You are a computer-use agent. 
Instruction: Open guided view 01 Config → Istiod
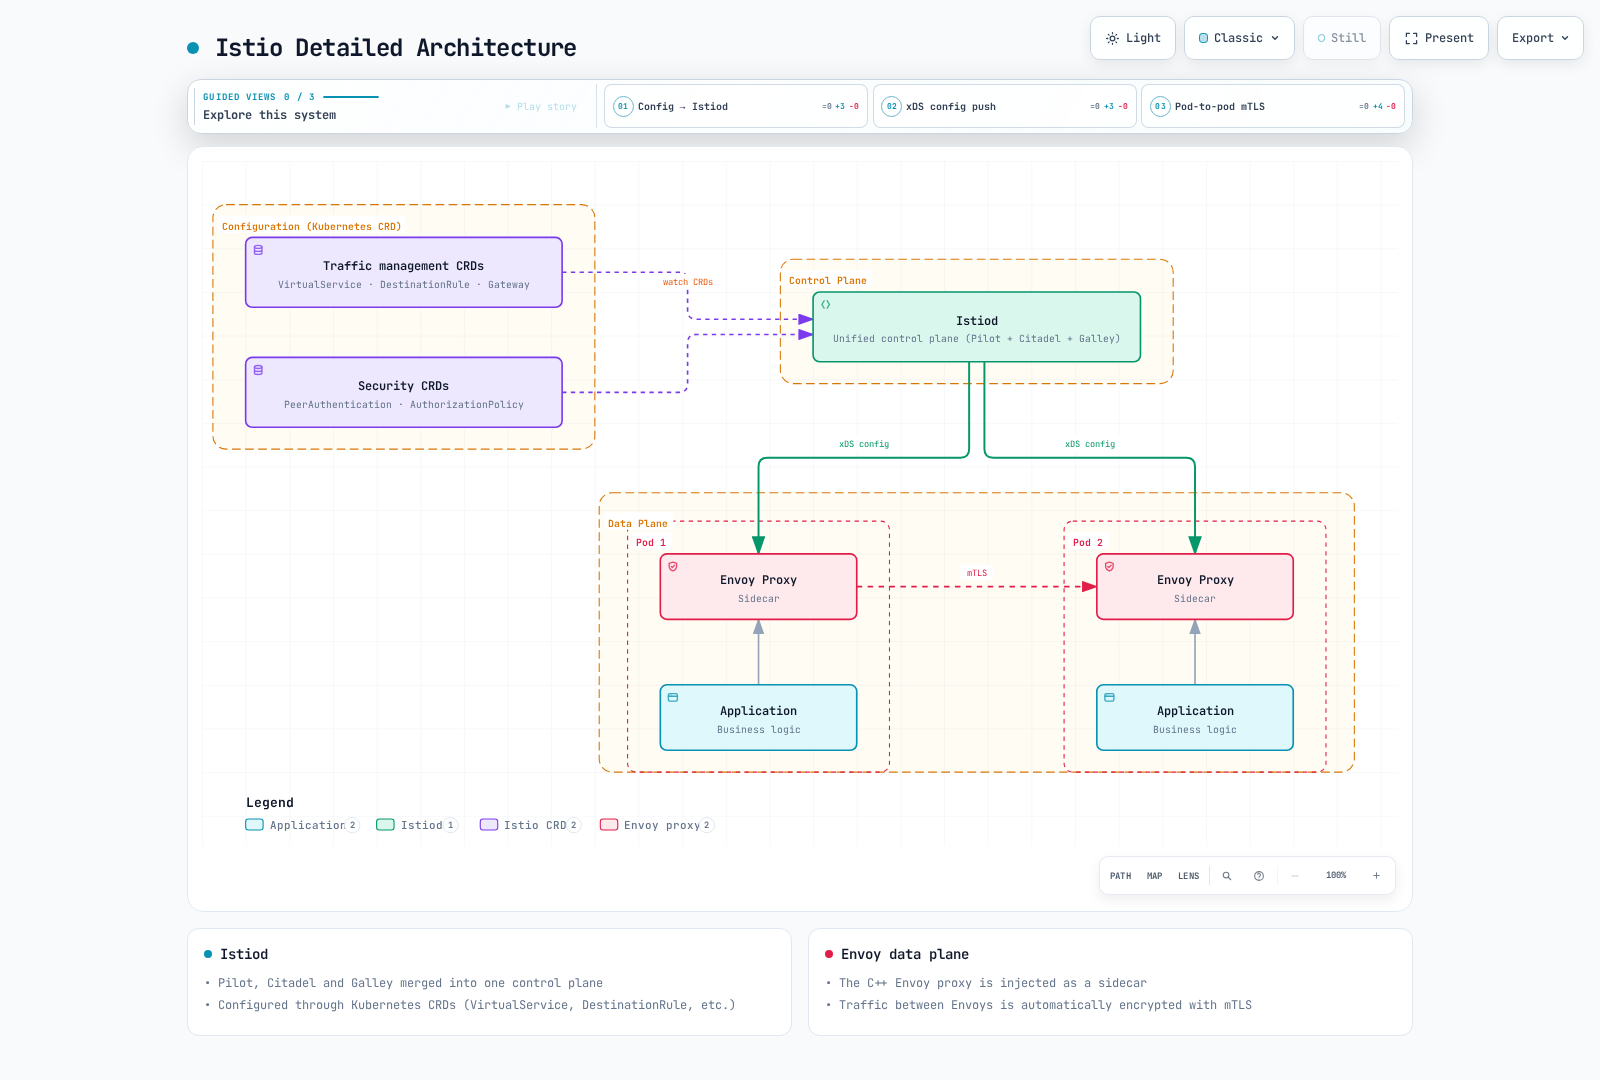736,106
